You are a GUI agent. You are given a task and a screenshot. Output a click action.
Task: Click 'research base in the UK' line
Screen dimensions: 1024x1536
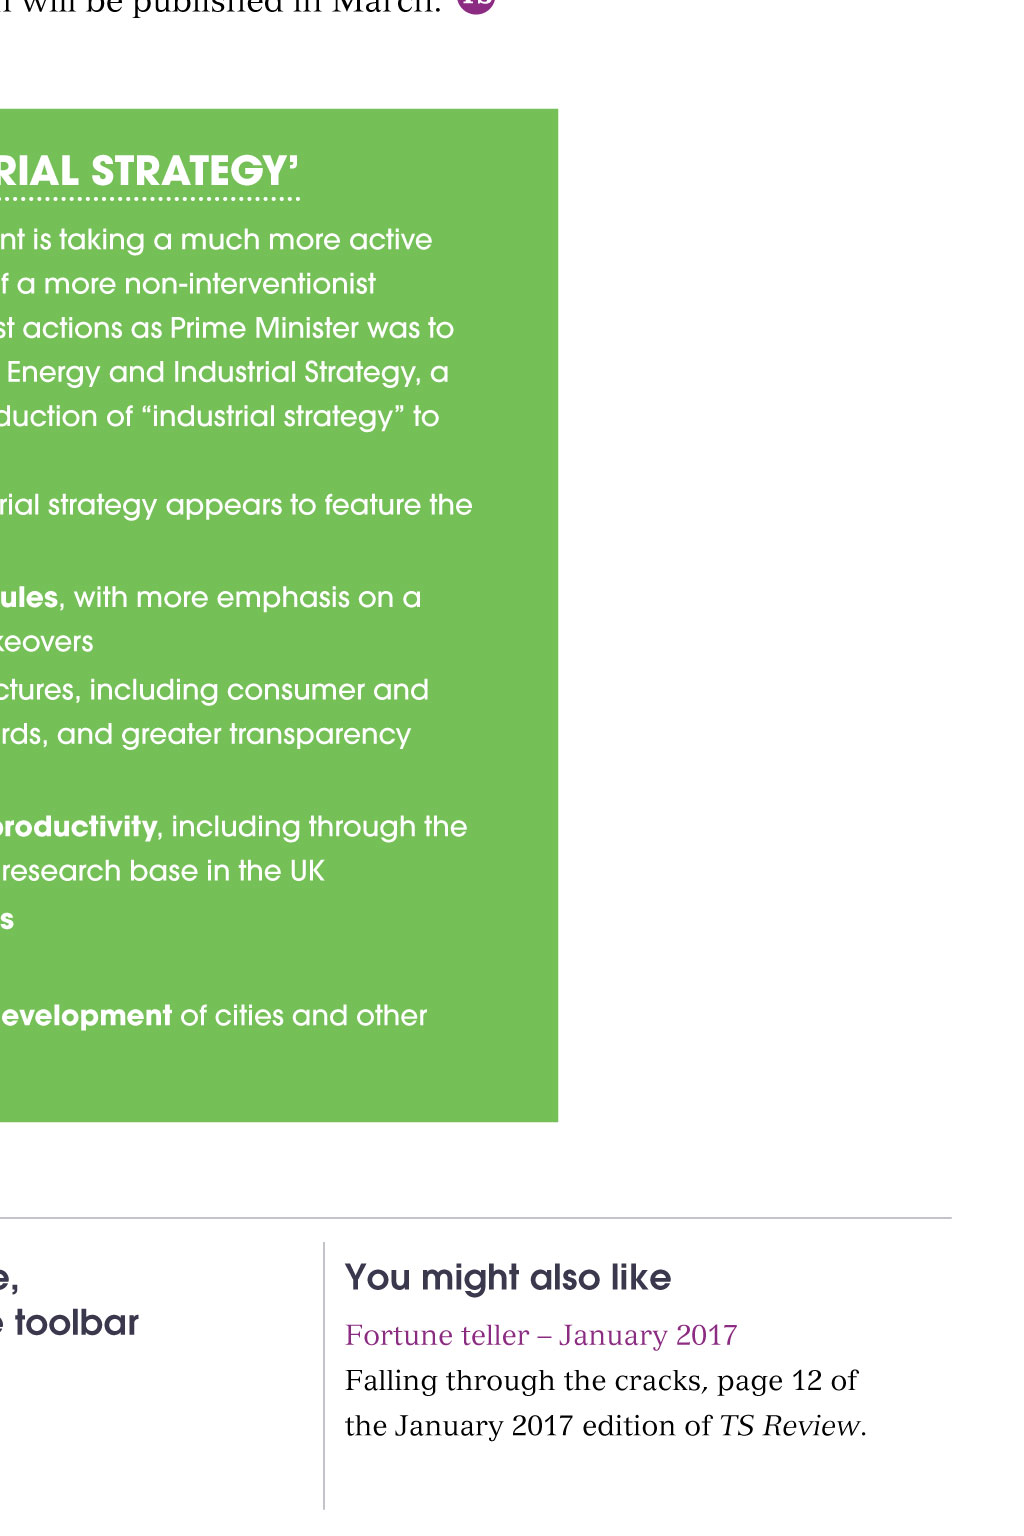pyautogui.click(x=162, y=871)
